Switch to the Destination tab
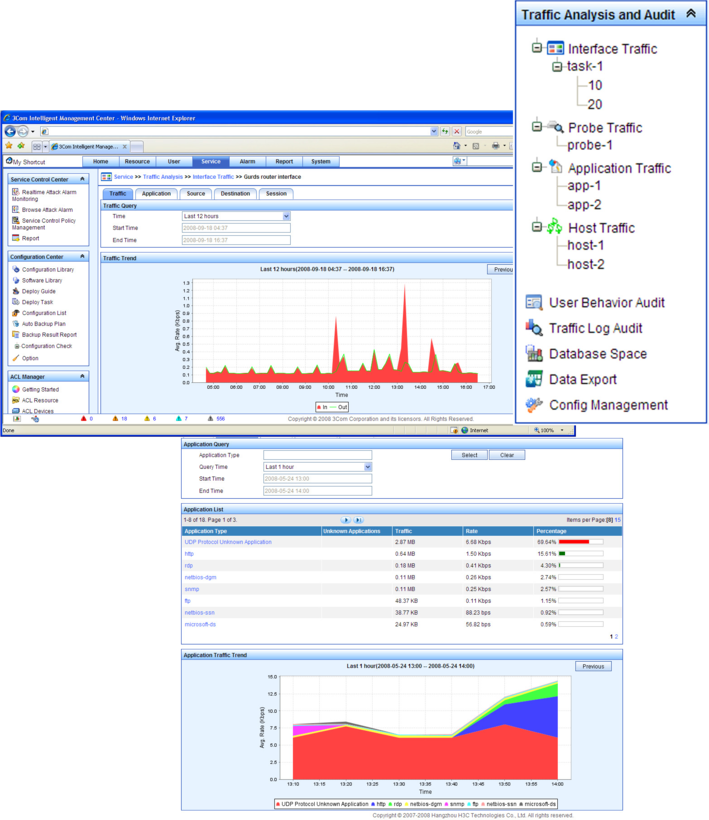 [235, 193]
